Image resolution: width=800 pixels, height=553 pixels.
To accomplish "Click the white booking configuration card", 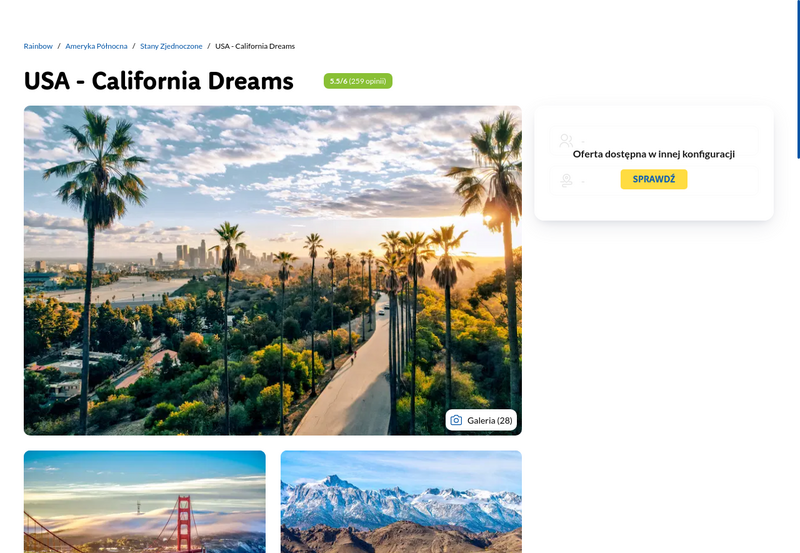I will coord(654,163).
